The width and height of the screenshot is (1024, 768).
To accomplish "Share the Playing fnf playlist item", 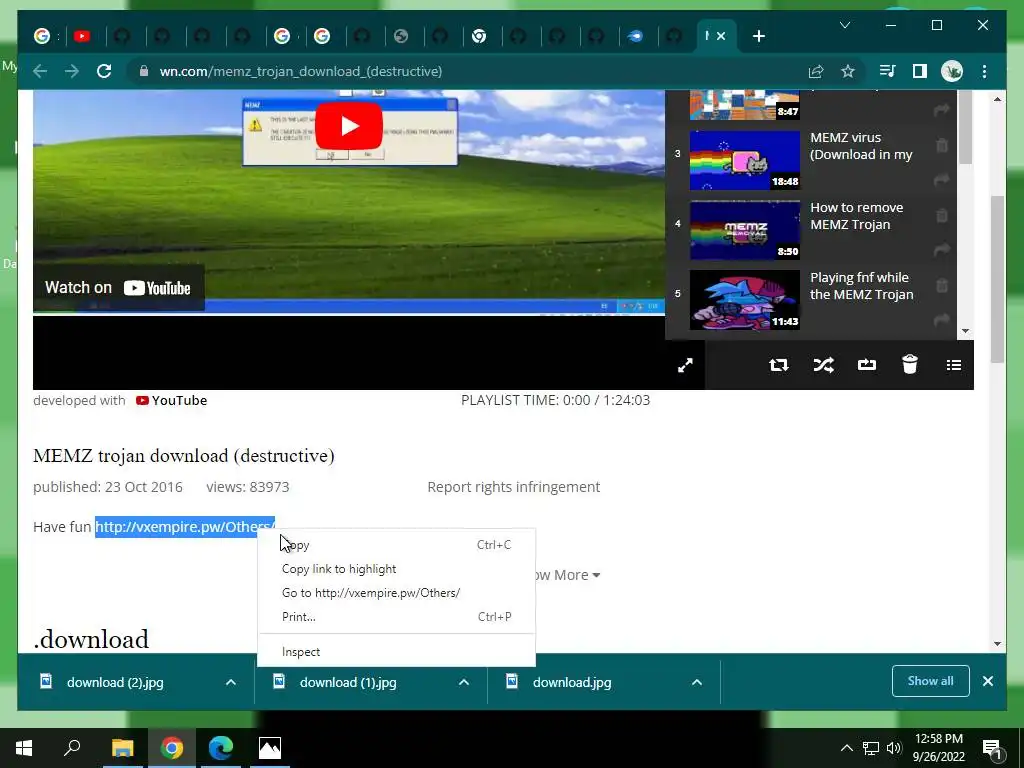I will (941, 319).
